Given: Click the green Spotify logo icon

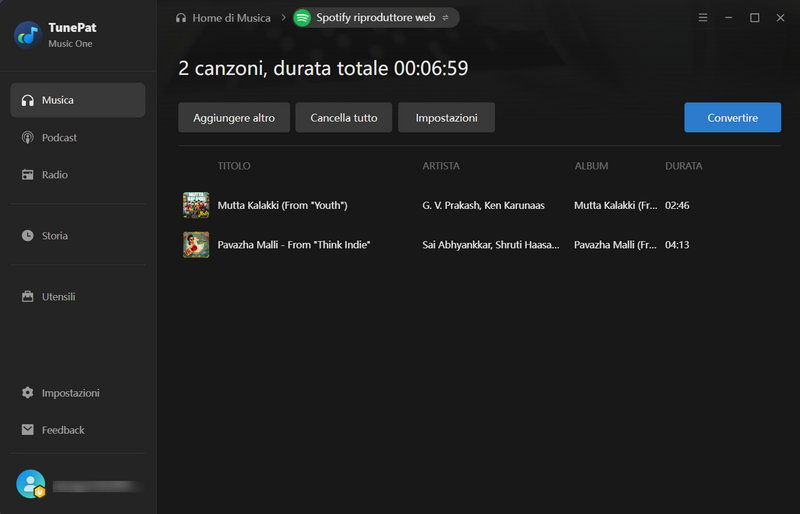Looking at the screenshot, I should click(x=302, y=18).
